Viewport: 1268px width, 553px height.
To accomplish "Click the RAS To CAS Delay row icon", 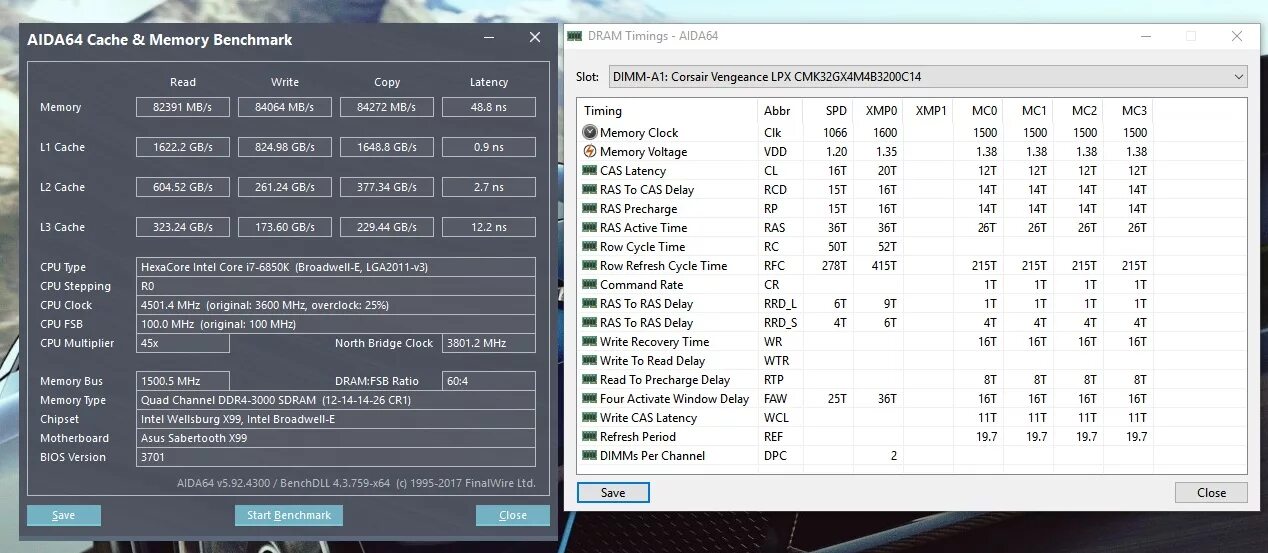I will [x=590, y=189].
